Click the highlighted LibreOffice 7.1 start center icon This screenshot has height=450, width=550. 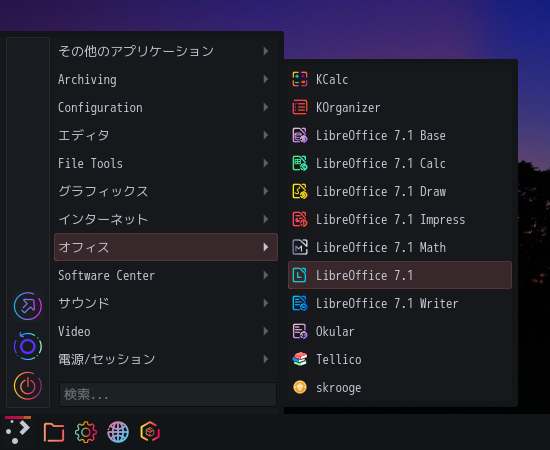pyautogui.click(x=300, y=275)
